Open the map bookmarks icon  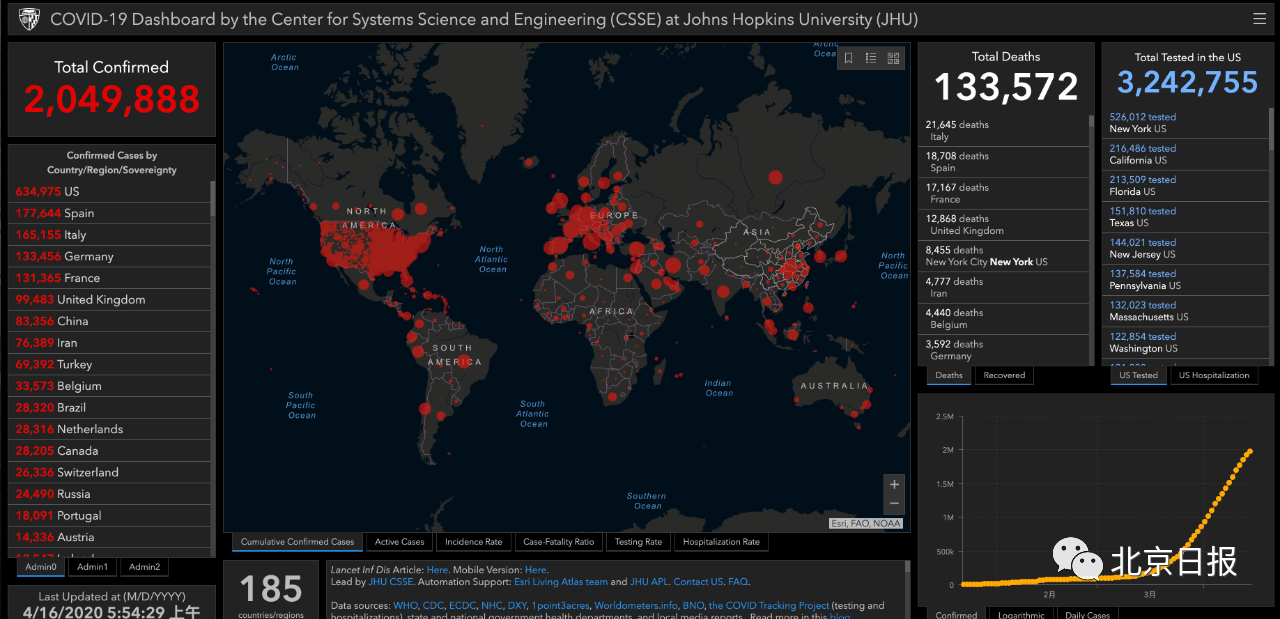coord(848,58)
